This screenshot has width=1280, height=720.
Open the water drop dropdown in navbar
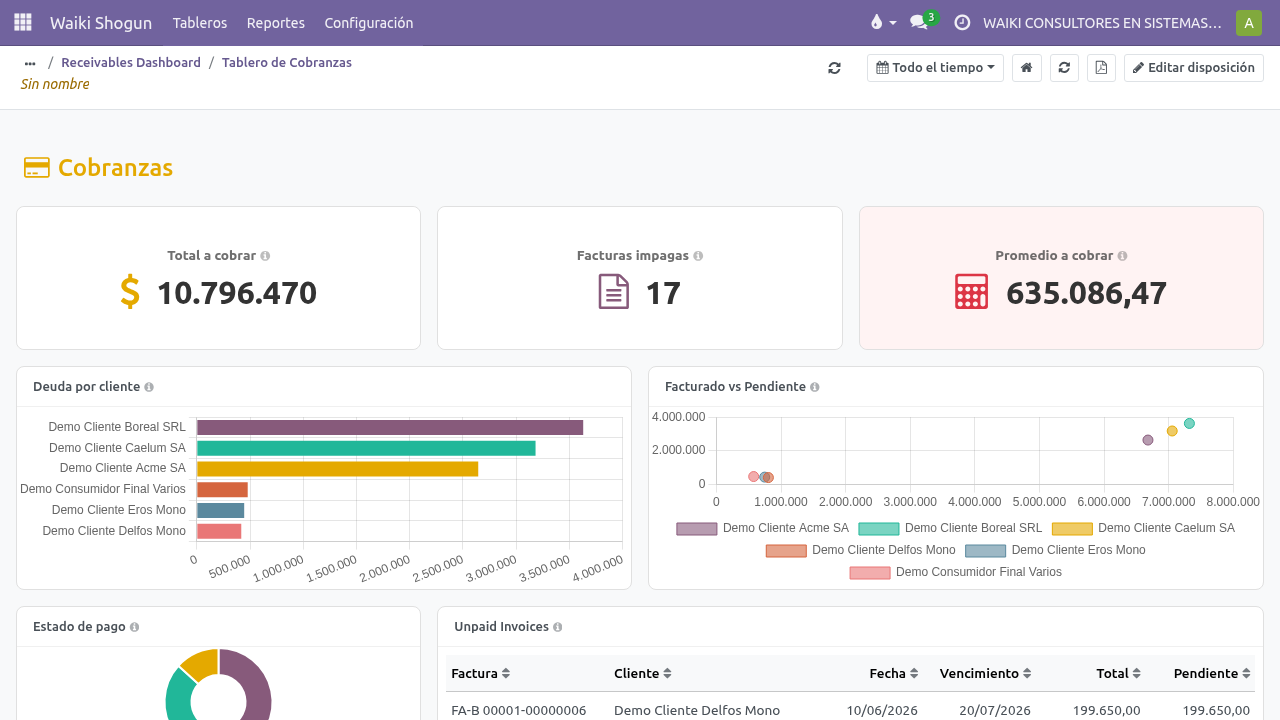883,22
